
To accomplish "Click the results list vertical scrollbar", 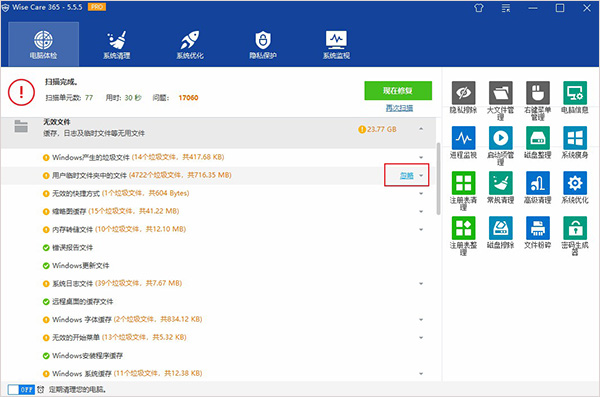I will (438, 178).
